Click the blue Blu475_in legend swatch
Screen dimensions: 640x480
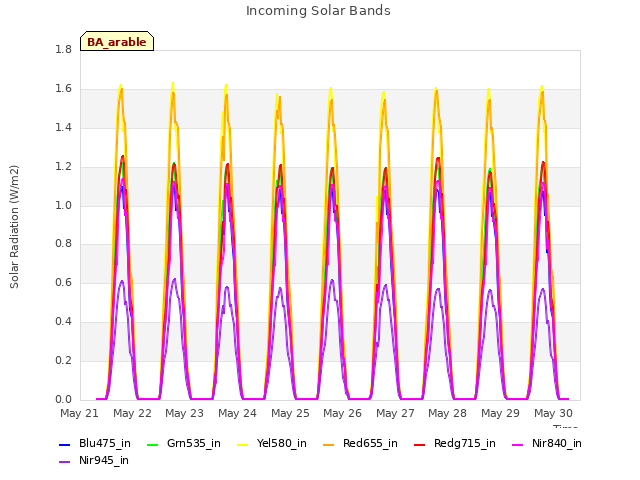[x=65, y=444]
